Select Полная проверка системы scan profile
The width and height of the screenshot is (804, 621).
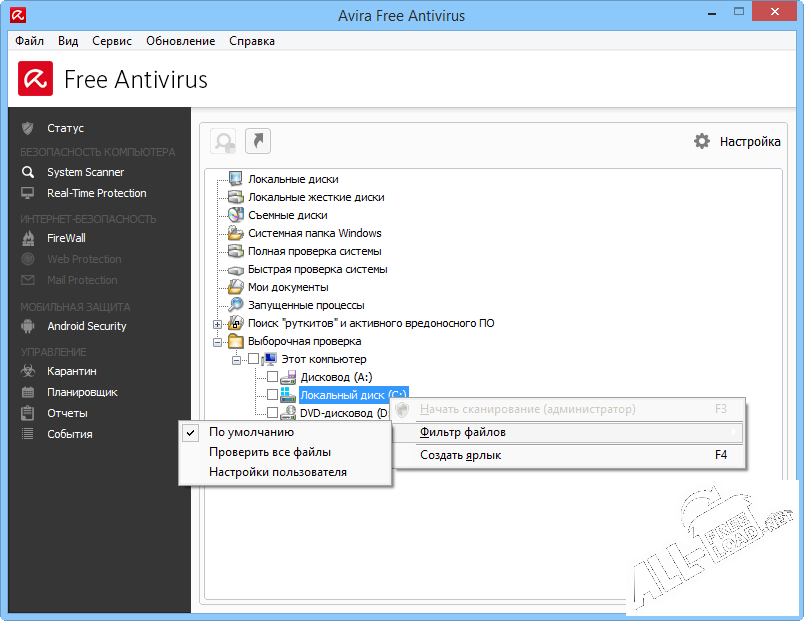(x=314, y=251)
